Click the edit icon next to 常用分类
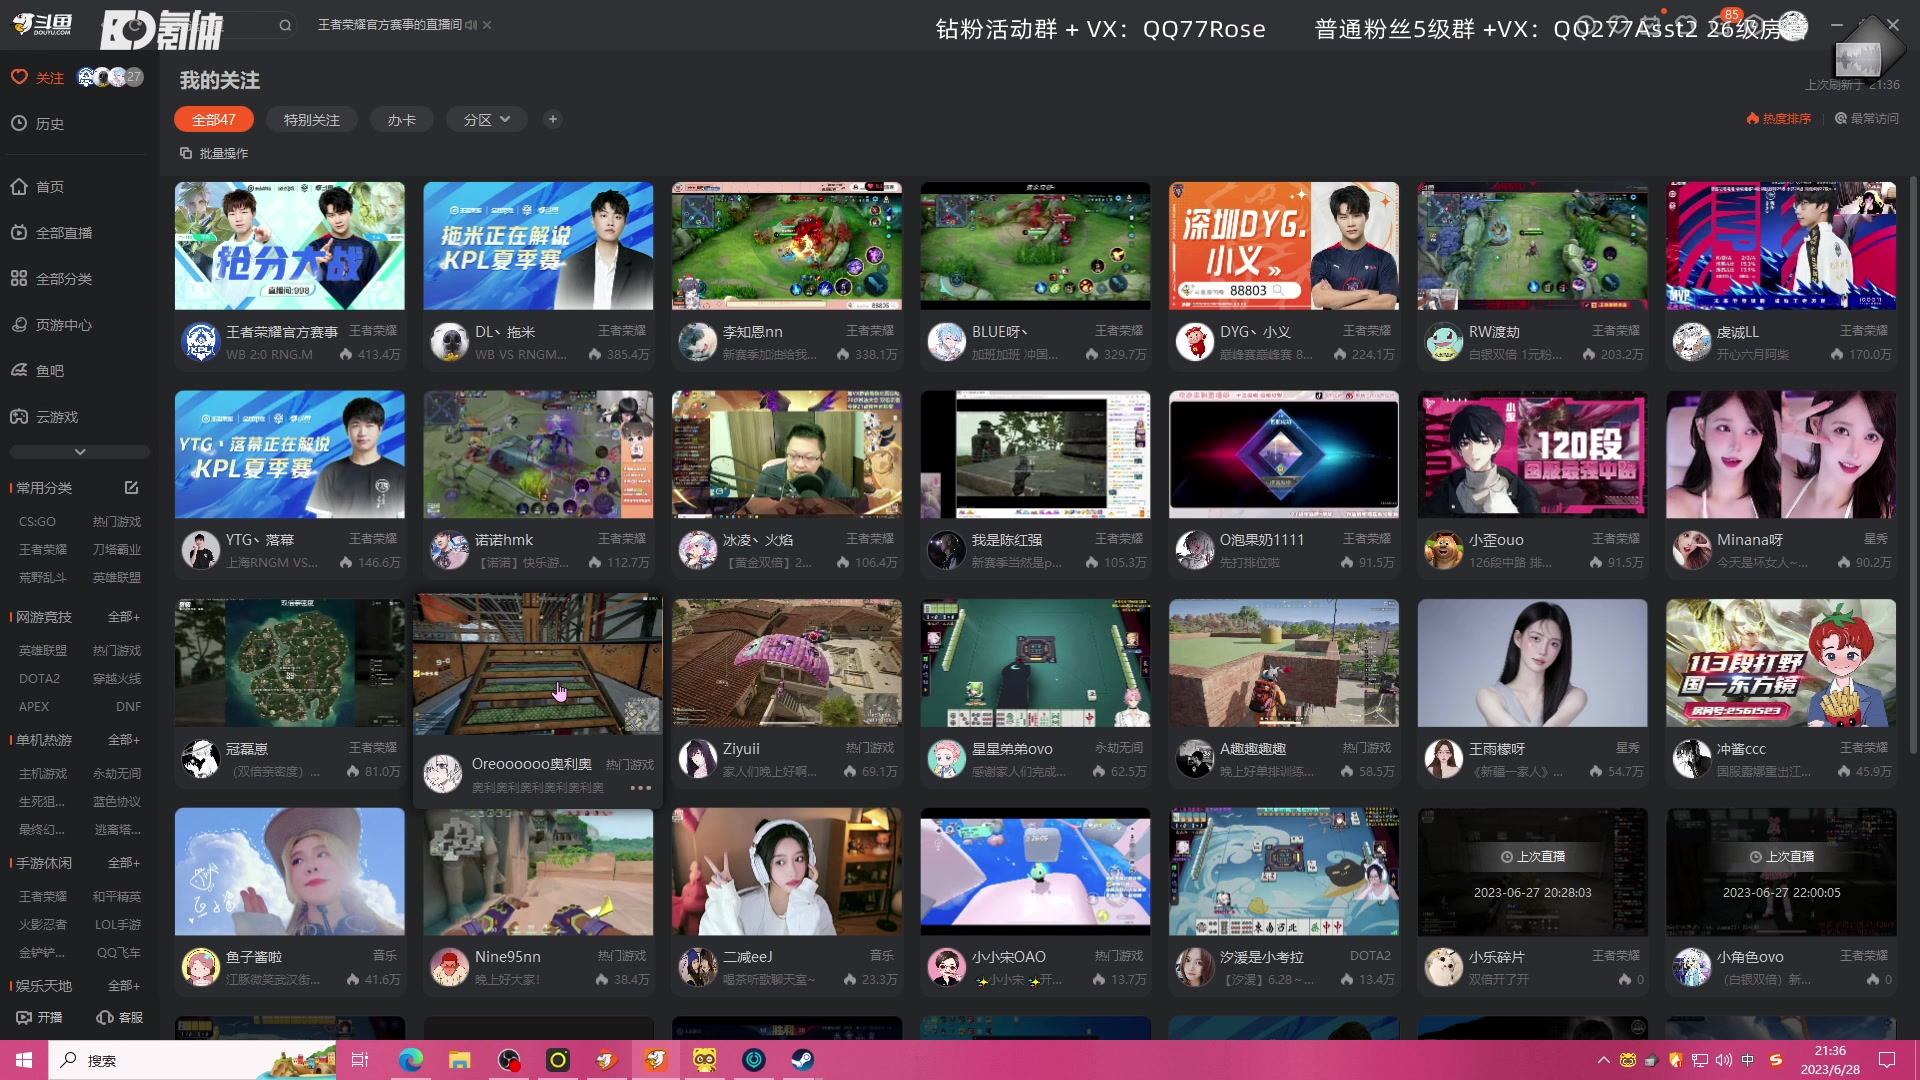The width and height of the screenshot is (1920, 1080). click(131, 488)
